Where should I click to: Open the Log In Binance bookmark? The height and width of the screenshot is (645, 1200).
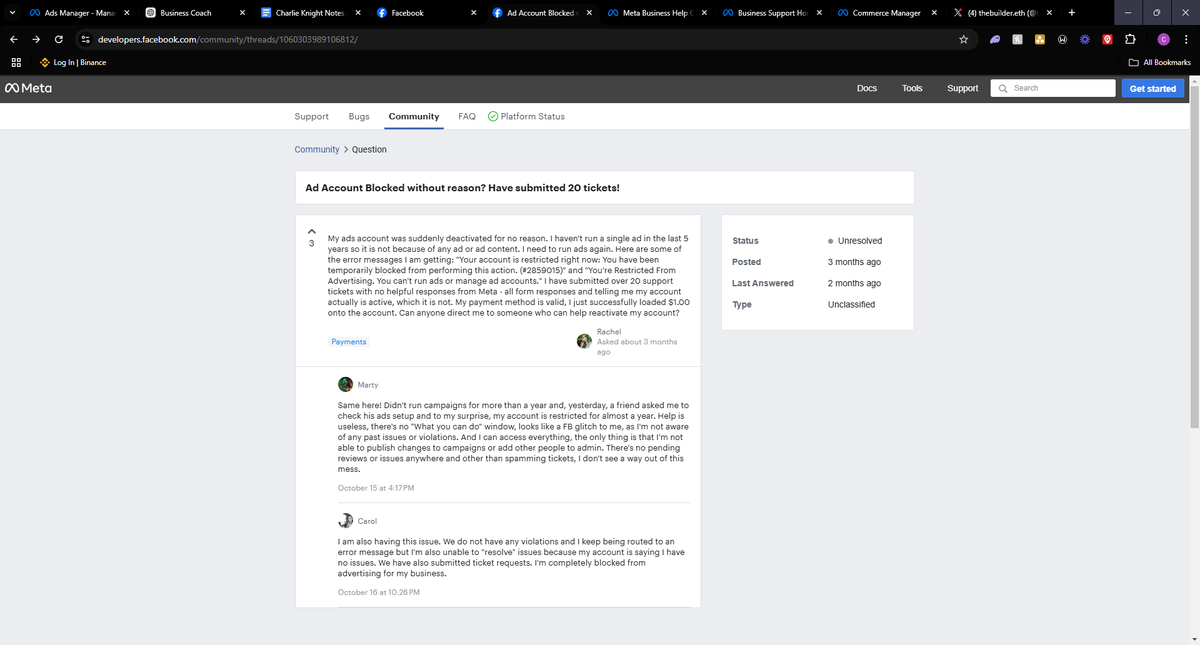(73, 62)
